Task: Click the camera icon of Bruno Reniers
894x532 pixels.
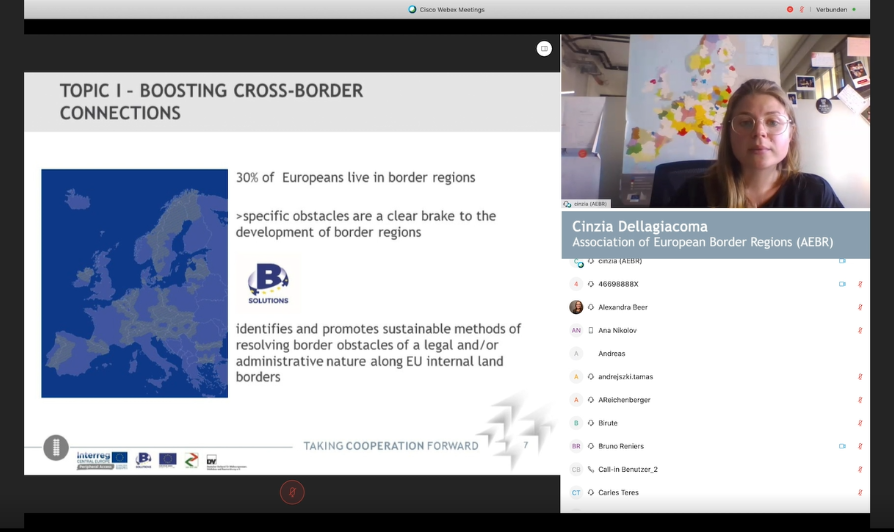Action: tap(842, 446)
